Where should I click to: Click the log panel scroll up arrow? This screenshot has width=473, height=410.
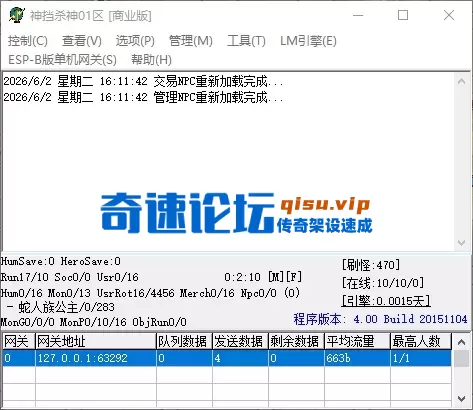[x=462, y=81]
